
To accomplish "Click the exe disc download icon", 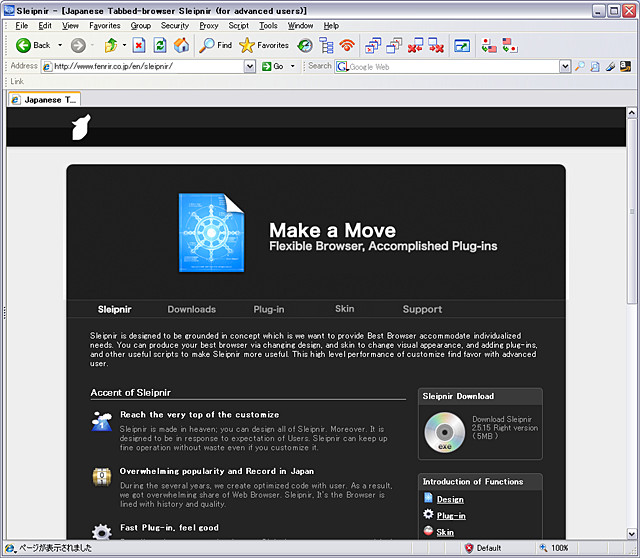I will pyautogui.click(x=444, y=432).
